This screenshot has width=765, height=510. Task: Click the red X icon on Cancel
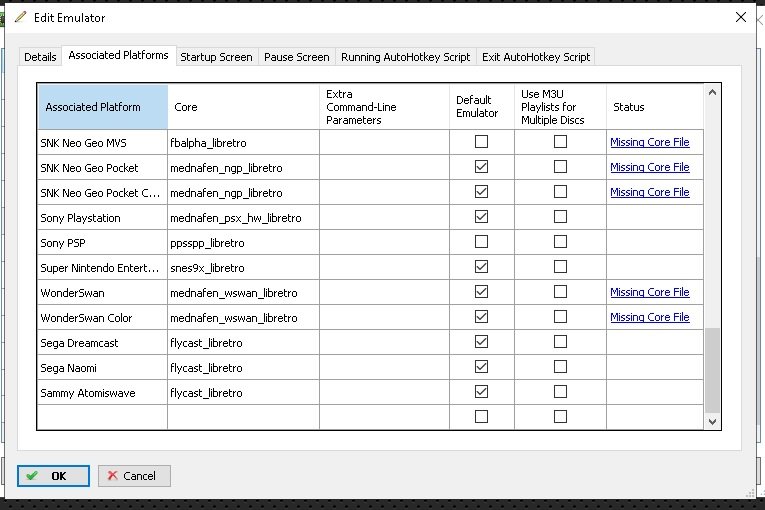[x=113, y=475]
